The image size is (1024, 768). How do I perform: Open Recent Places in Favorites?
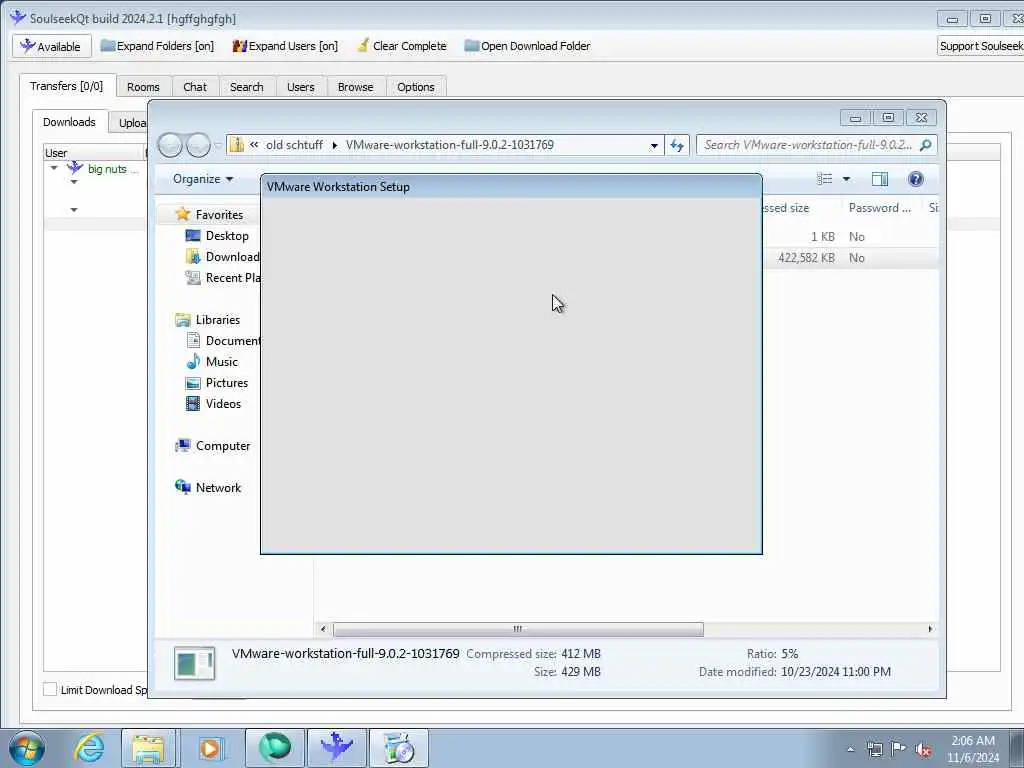click(x=222, y=278)
